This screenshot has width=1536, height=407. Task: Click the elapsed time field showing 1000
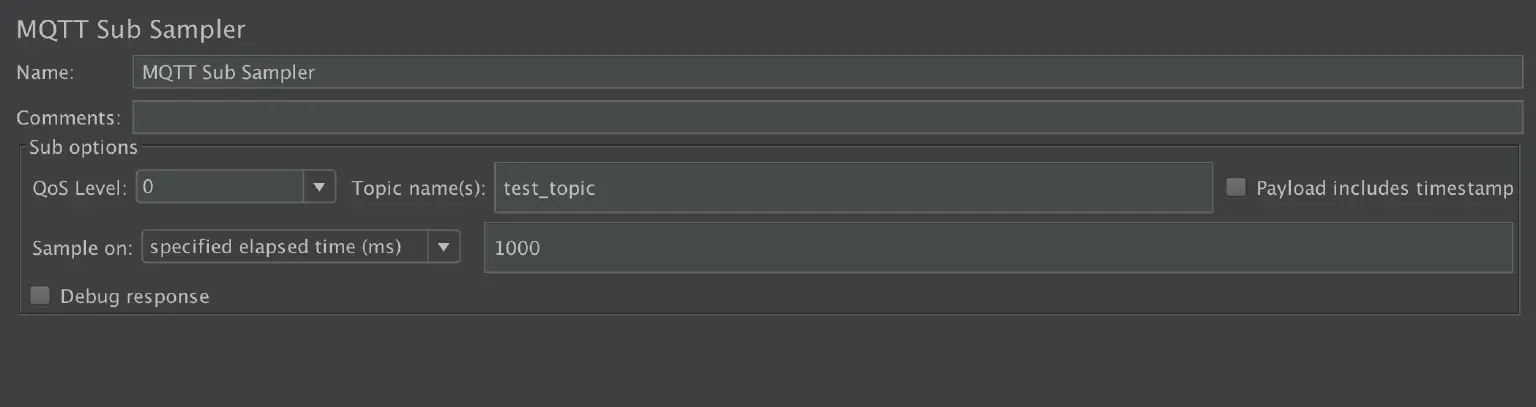click(x=996, y=247)
